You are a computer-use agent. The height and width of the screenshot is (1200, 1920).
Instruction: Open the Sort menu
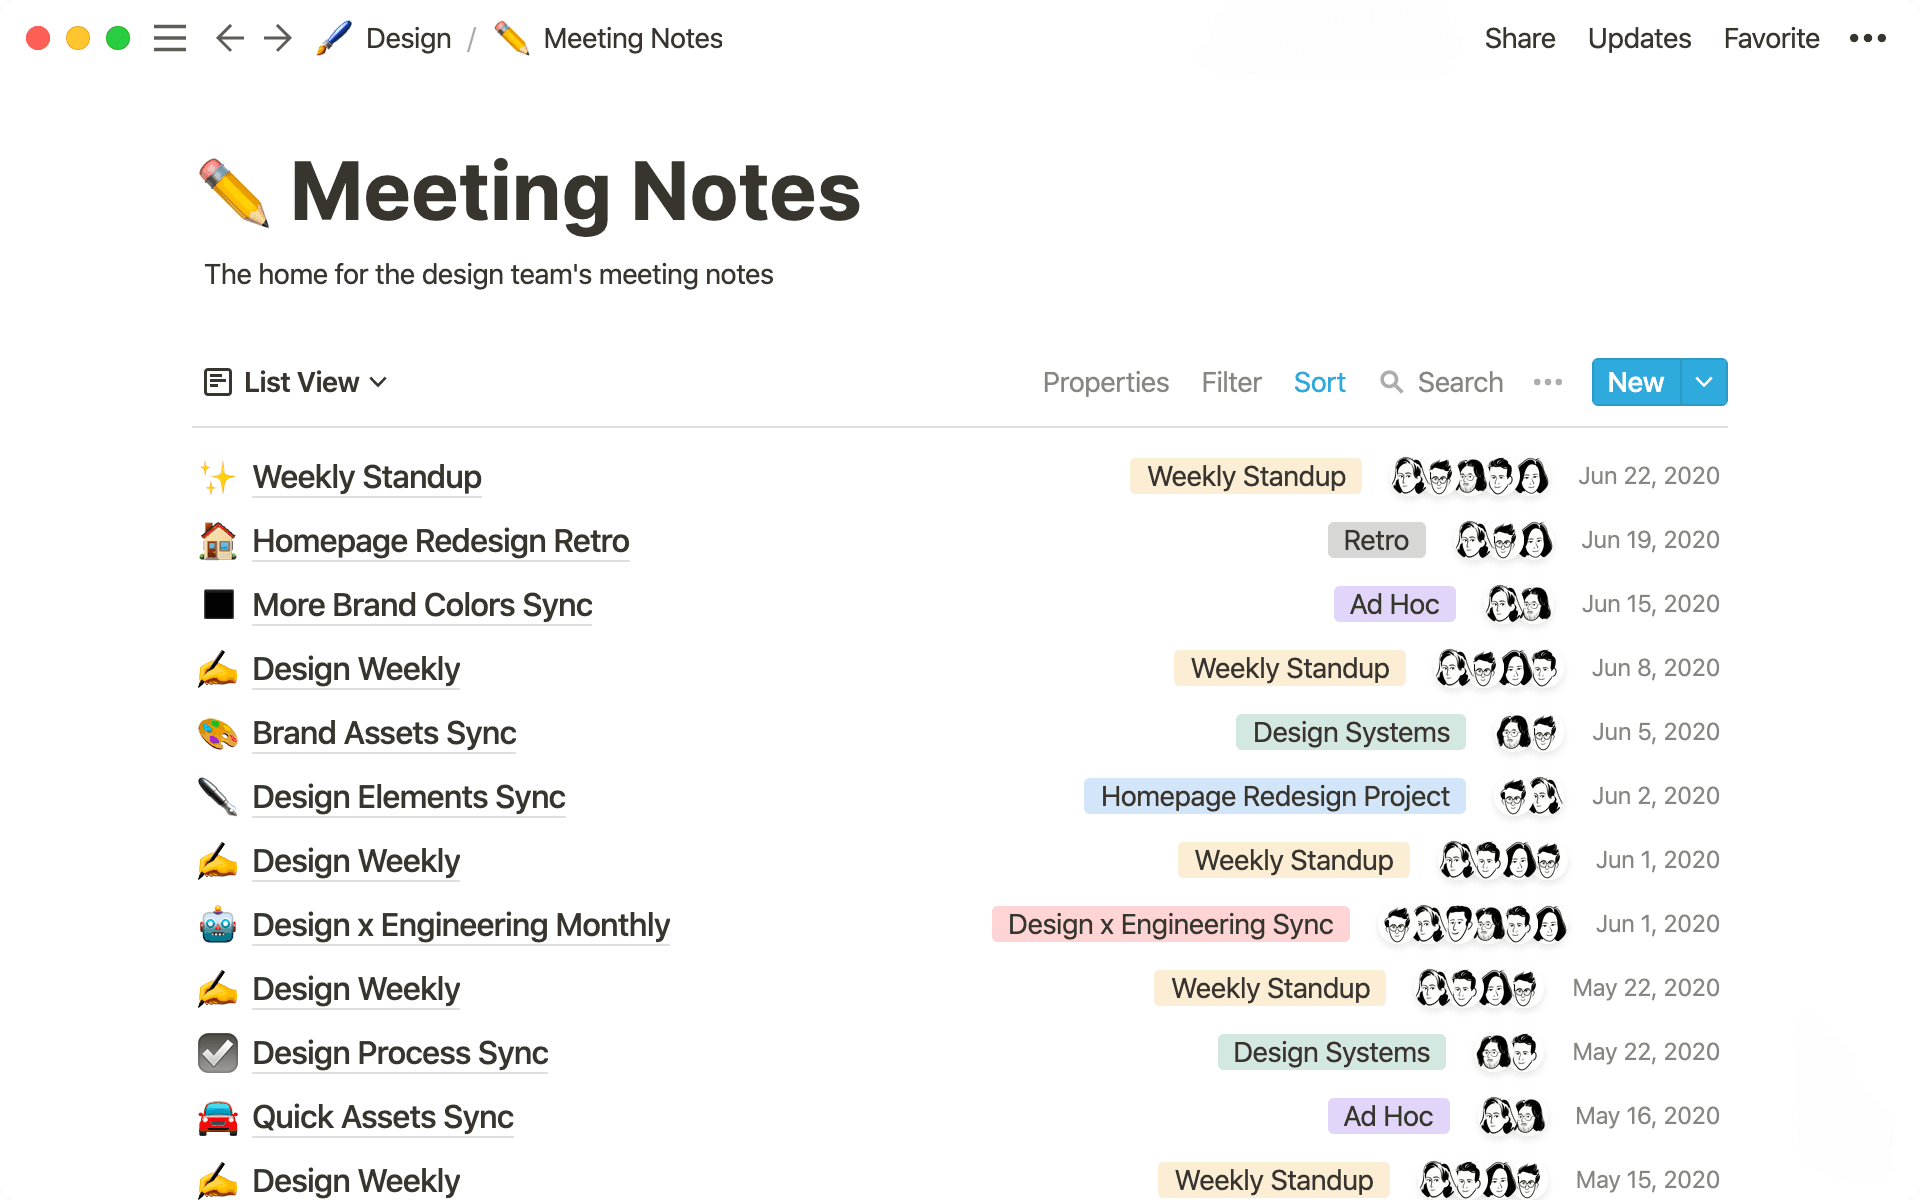click(x=1319, y=382)
